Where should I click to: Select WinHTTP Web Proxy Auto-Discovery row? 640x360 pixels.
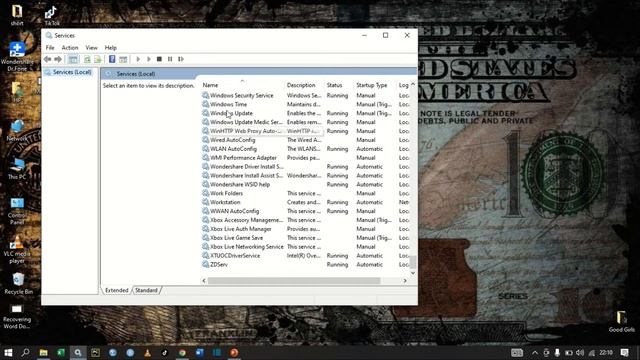305,131
